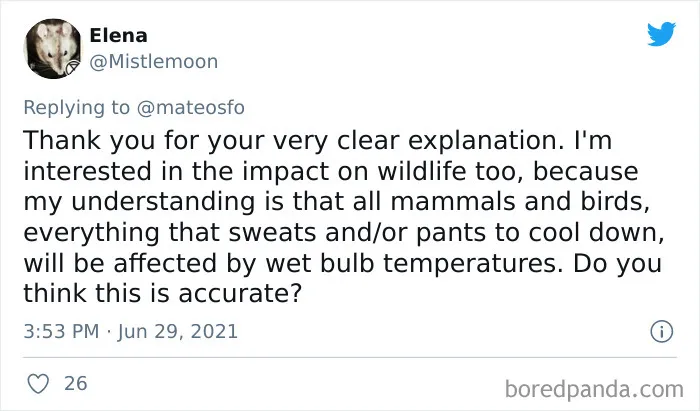The width and height of the screenshot is (700, 411).
Task: Open Elena's rat profile picture
Action: pos(53,49)
